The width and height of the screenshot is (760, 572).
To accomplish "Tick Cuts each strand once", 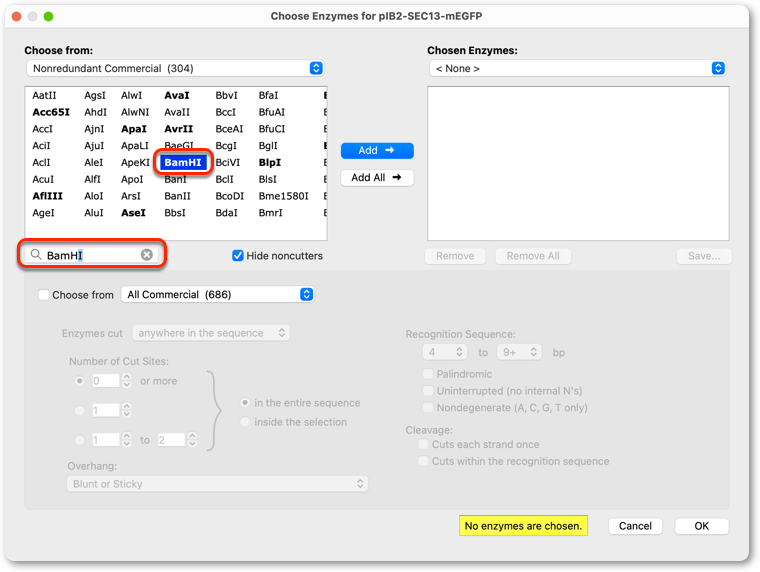I will [x=423, y=444].
